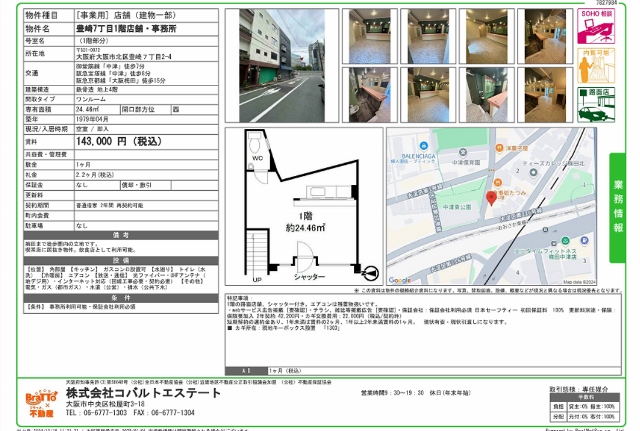Image resolution: width=640 pixels, height=431 pixels.
Task: Click the 営業時間 9:30～19:30 text
Action: 393,393
